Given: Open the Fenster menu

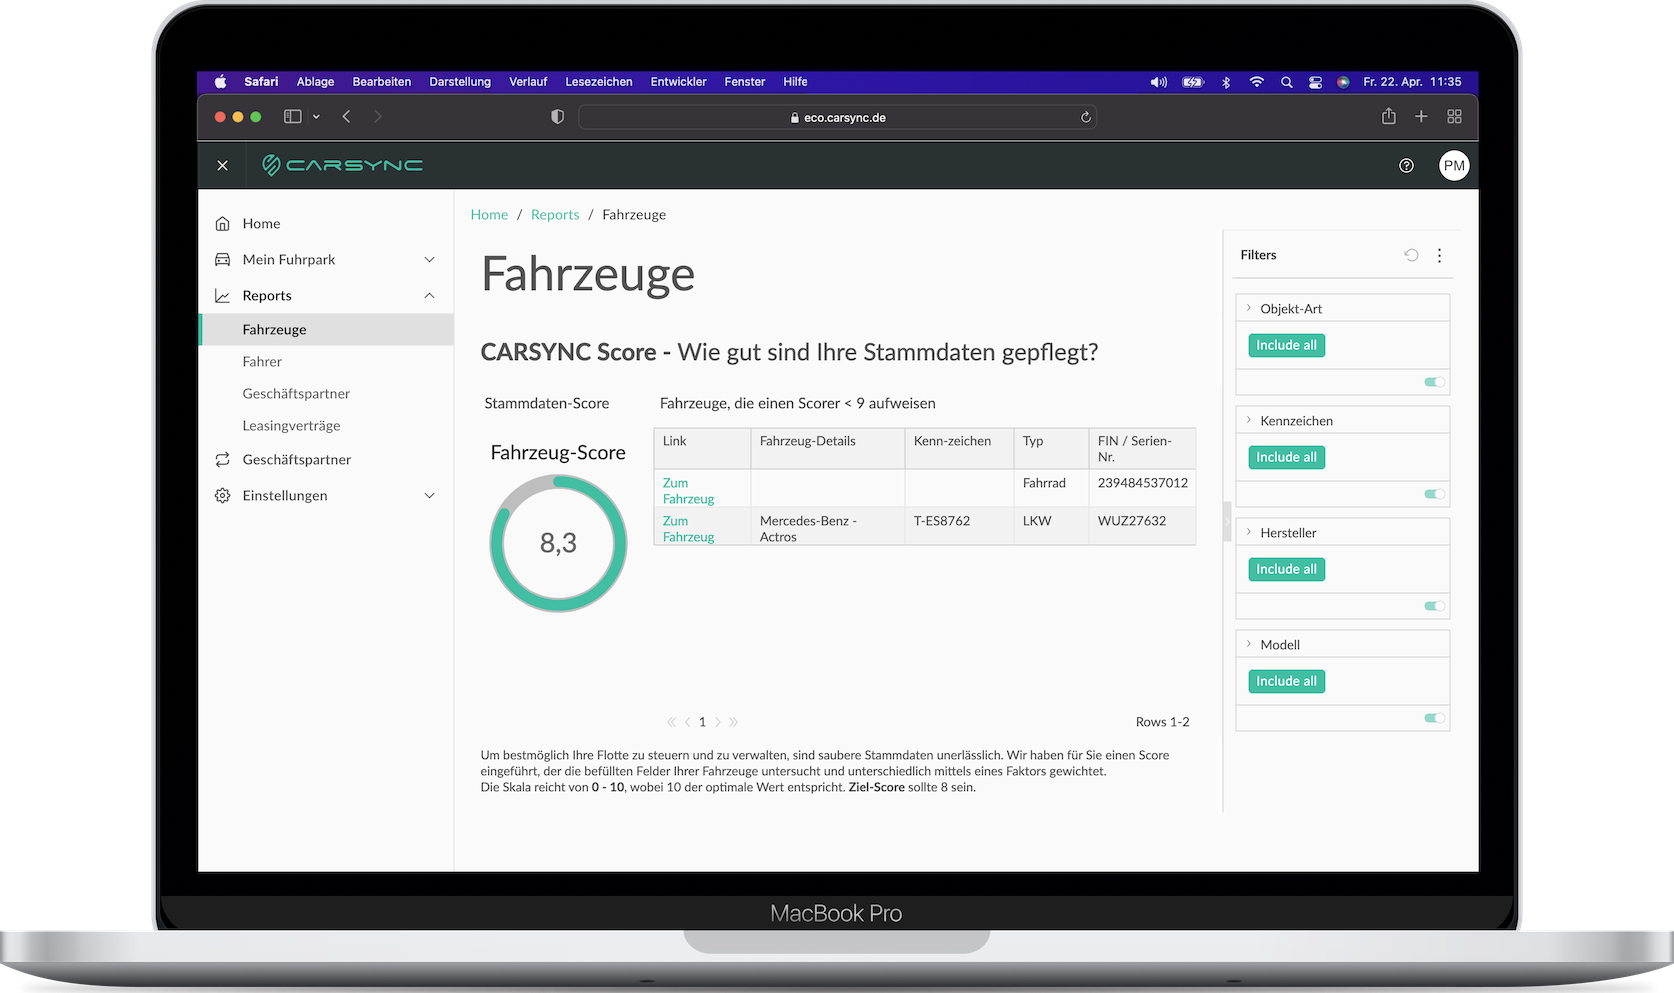Looking at the screenshot, I should [744, 82].
